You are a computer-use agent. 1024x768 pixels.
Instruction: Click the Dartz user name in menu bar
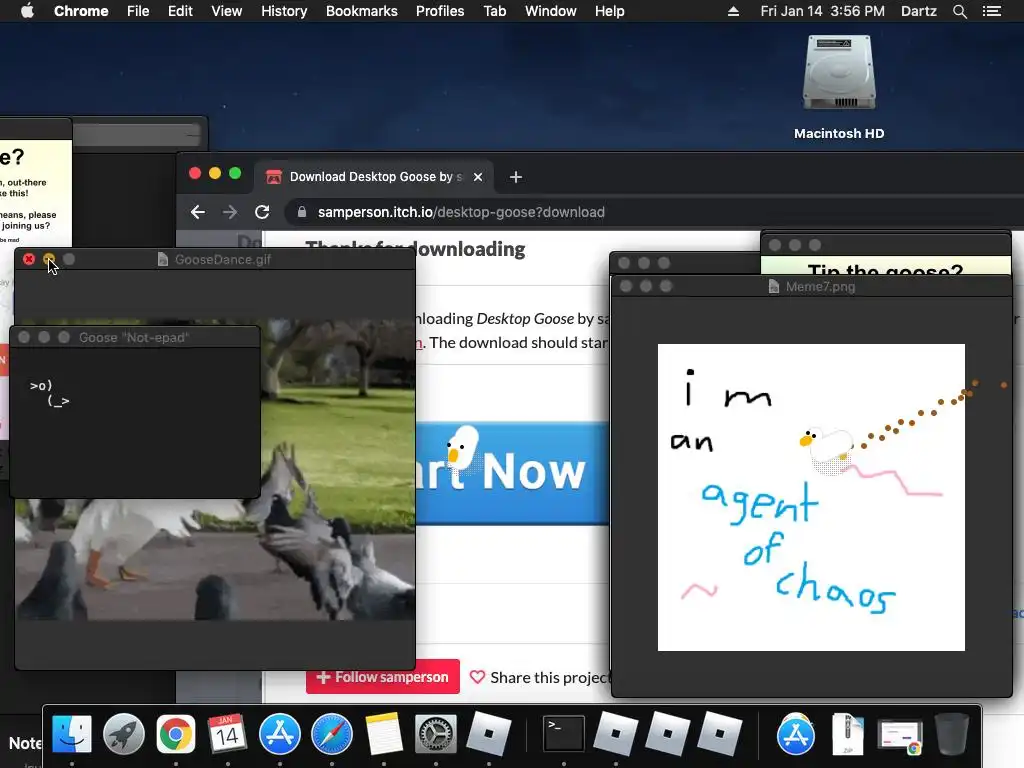coord(918,11)
